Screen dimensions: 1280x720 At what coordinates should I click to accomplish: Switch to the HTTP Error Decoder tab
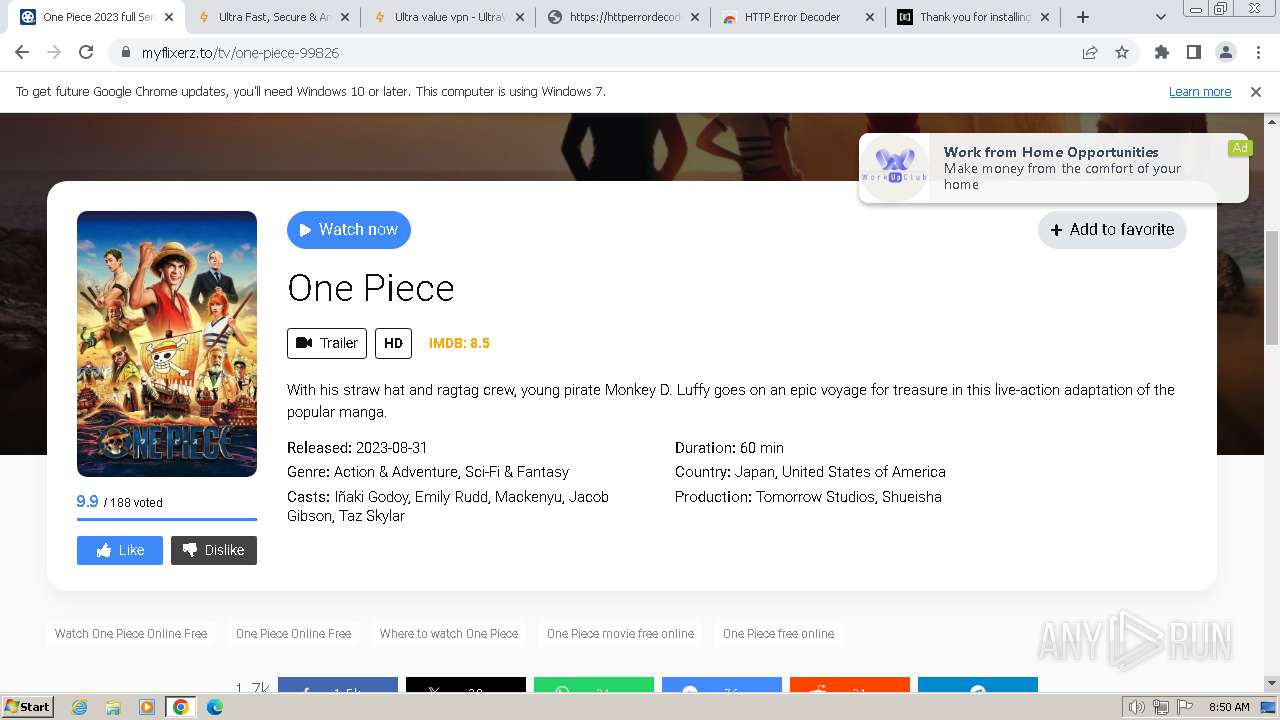(x=798, y=17)
